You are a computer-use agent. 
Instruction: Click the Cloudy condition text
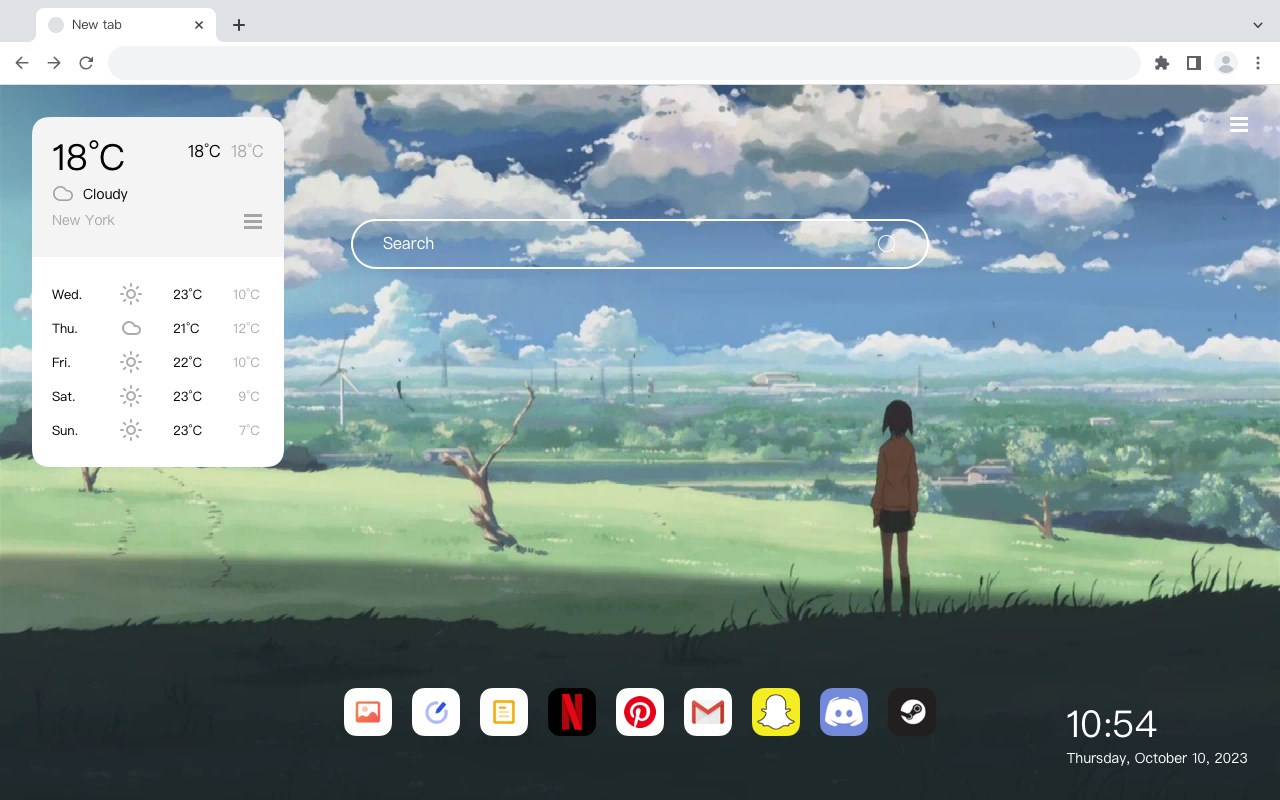105,194
